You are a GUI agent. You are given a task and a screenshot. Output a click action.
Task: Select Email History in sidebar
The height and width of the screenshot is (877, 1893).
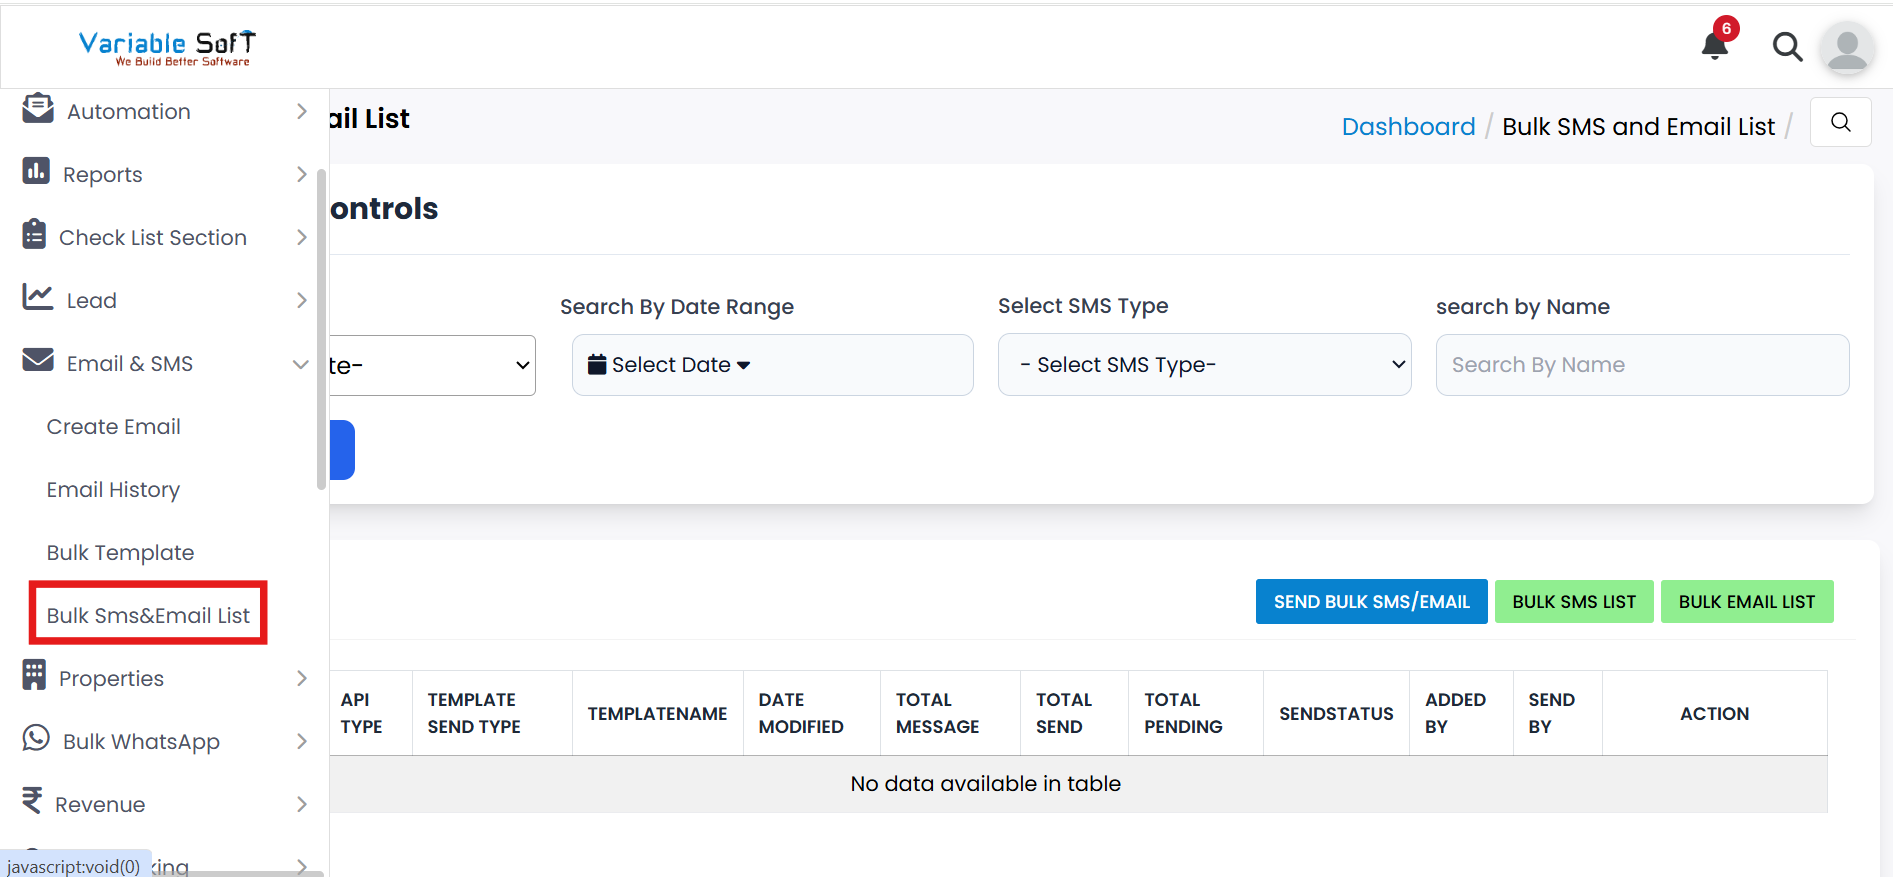(113, 490)
